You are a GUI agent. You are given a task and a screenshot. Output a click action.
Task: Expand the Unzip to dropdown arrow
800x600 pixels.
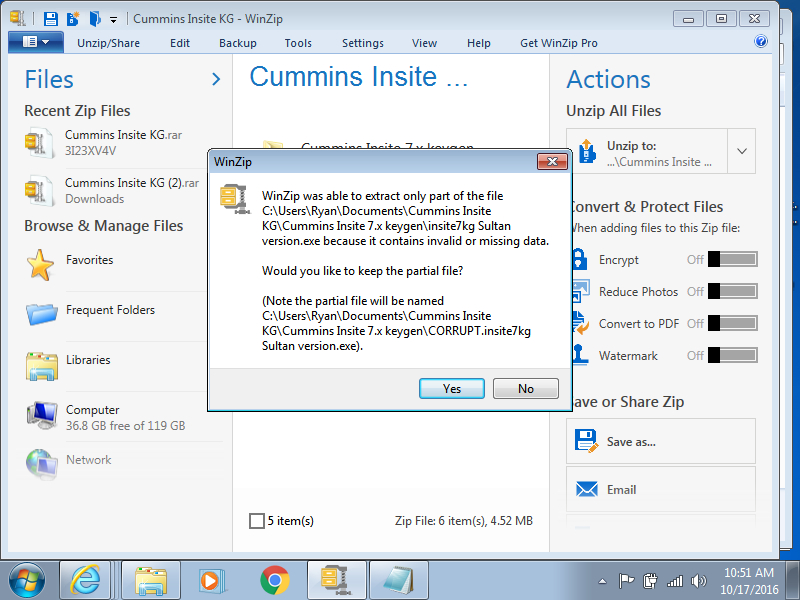tap(742, 152)
